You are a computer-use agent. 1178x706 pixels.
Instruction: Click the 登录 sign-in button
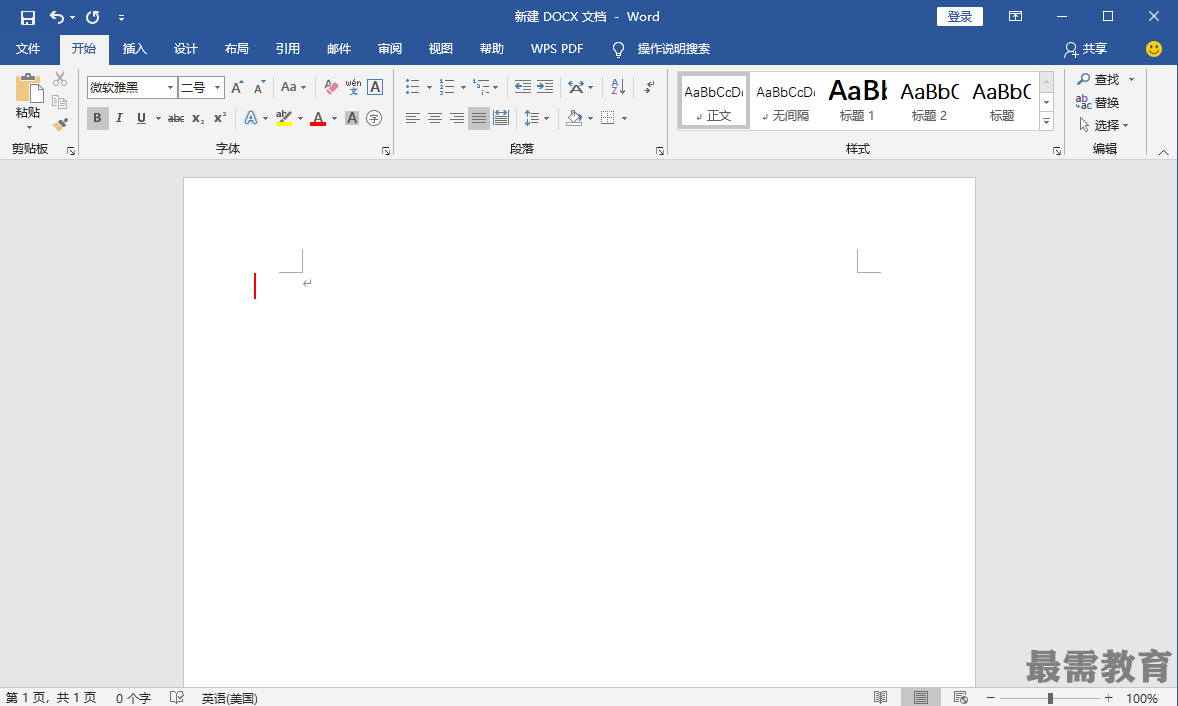pos(959,17)
